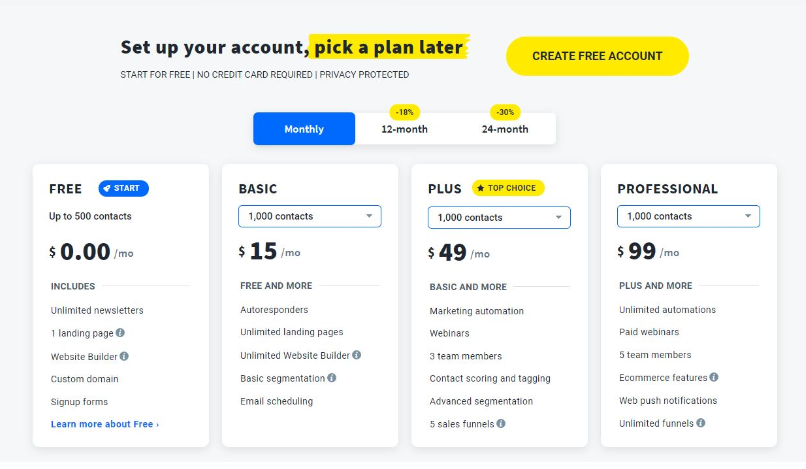Viewport: 806px width, 469px height.
Task: Click CREATE FREE ACCOUNT button
Action: click(x=597, y=56)
